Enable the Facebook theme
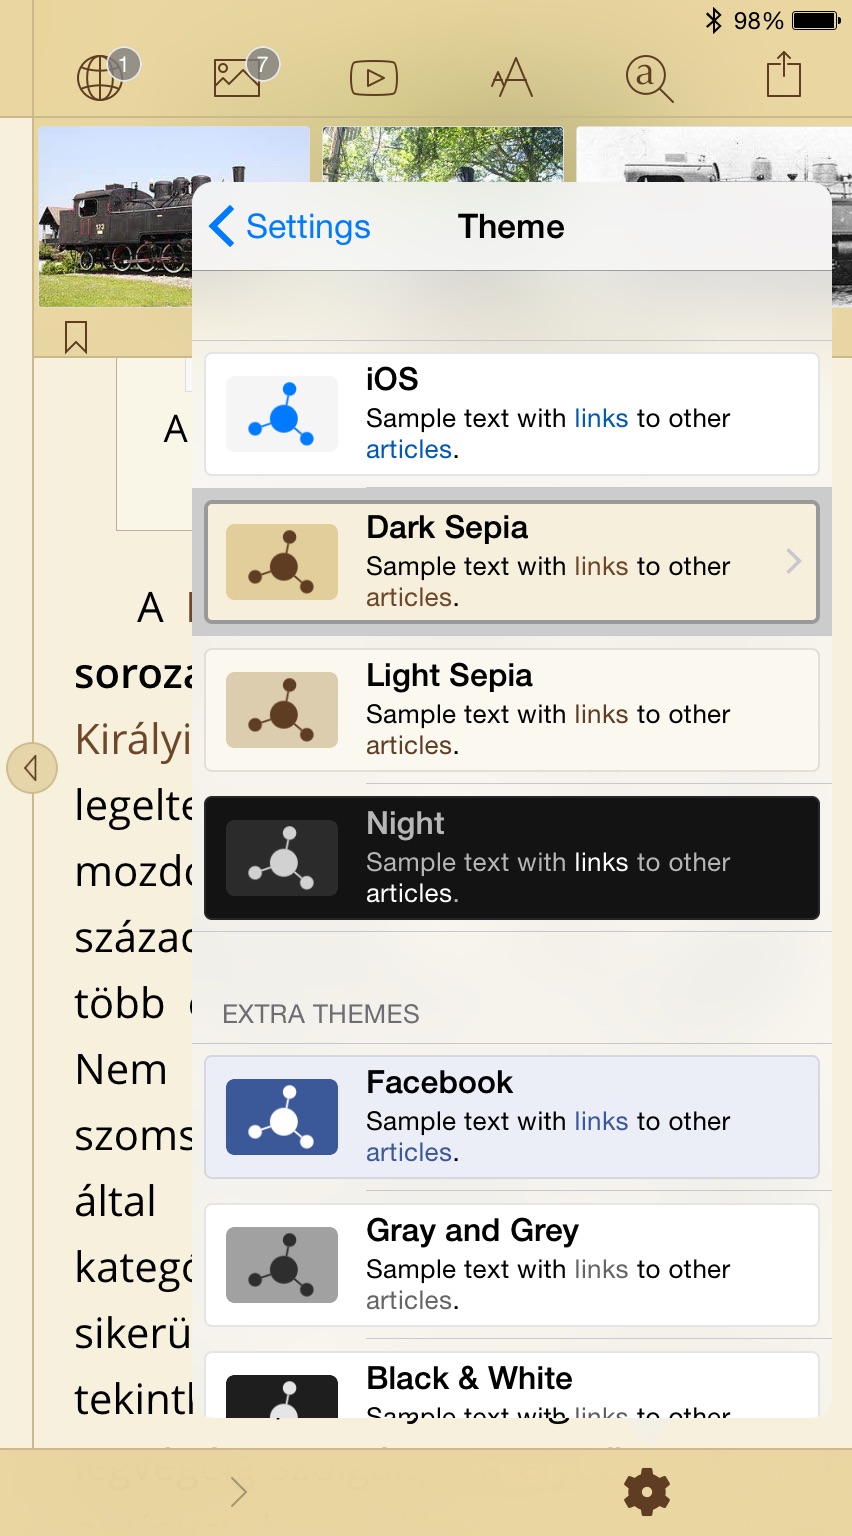Image resolution: width=852 pixels, height=1536 pixels. point(511,1117)
